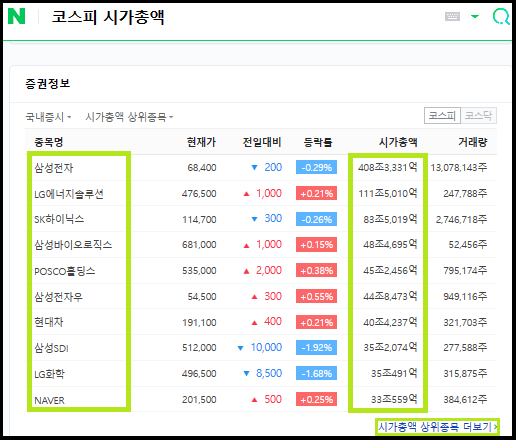Click the -1.68% badge for LG화학
This screenshot has height=440, width=516.
pyautogui.click(x=316, y=373)
